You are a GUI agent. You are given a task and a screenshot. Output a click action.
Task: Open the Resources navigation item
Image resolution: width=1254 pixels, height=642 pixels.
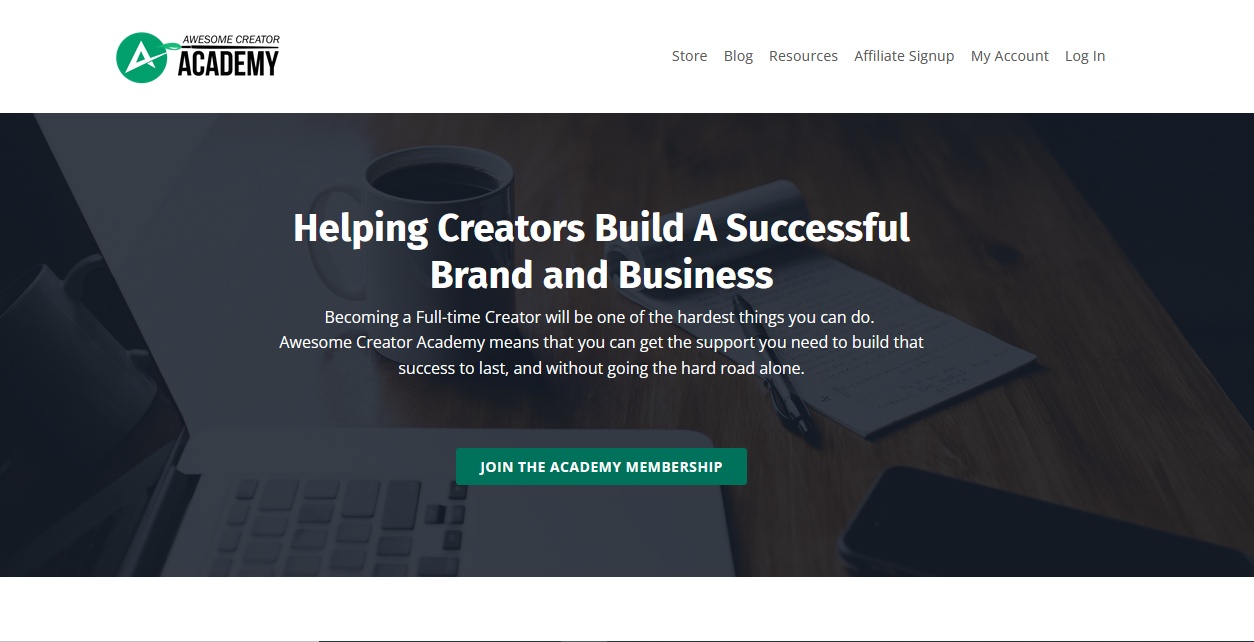pos(803,56)
